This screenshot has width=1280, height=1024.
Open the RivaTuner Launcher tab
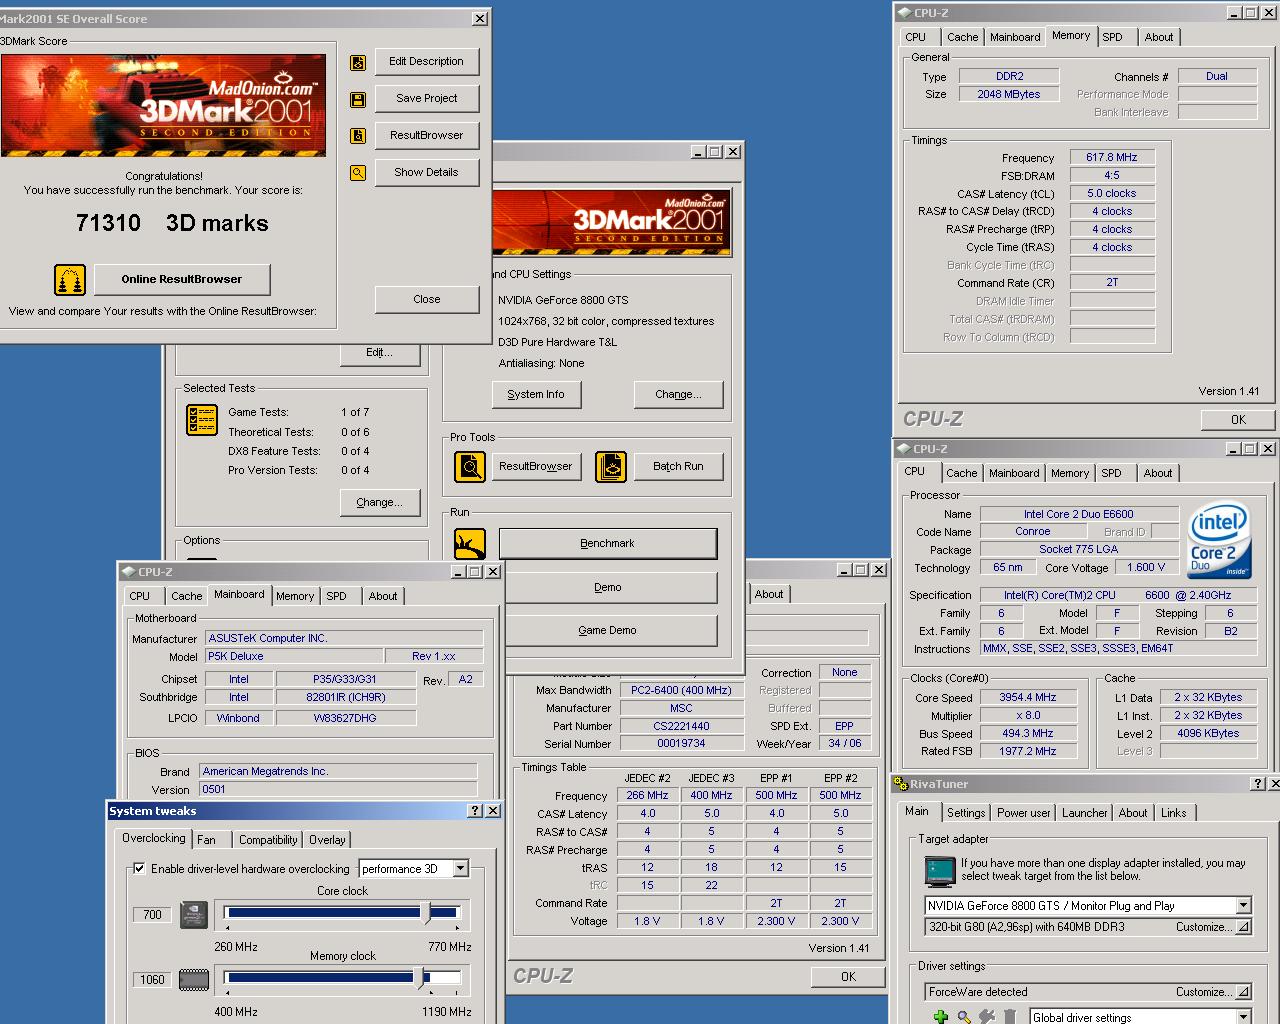click(x=1085, y=813)
